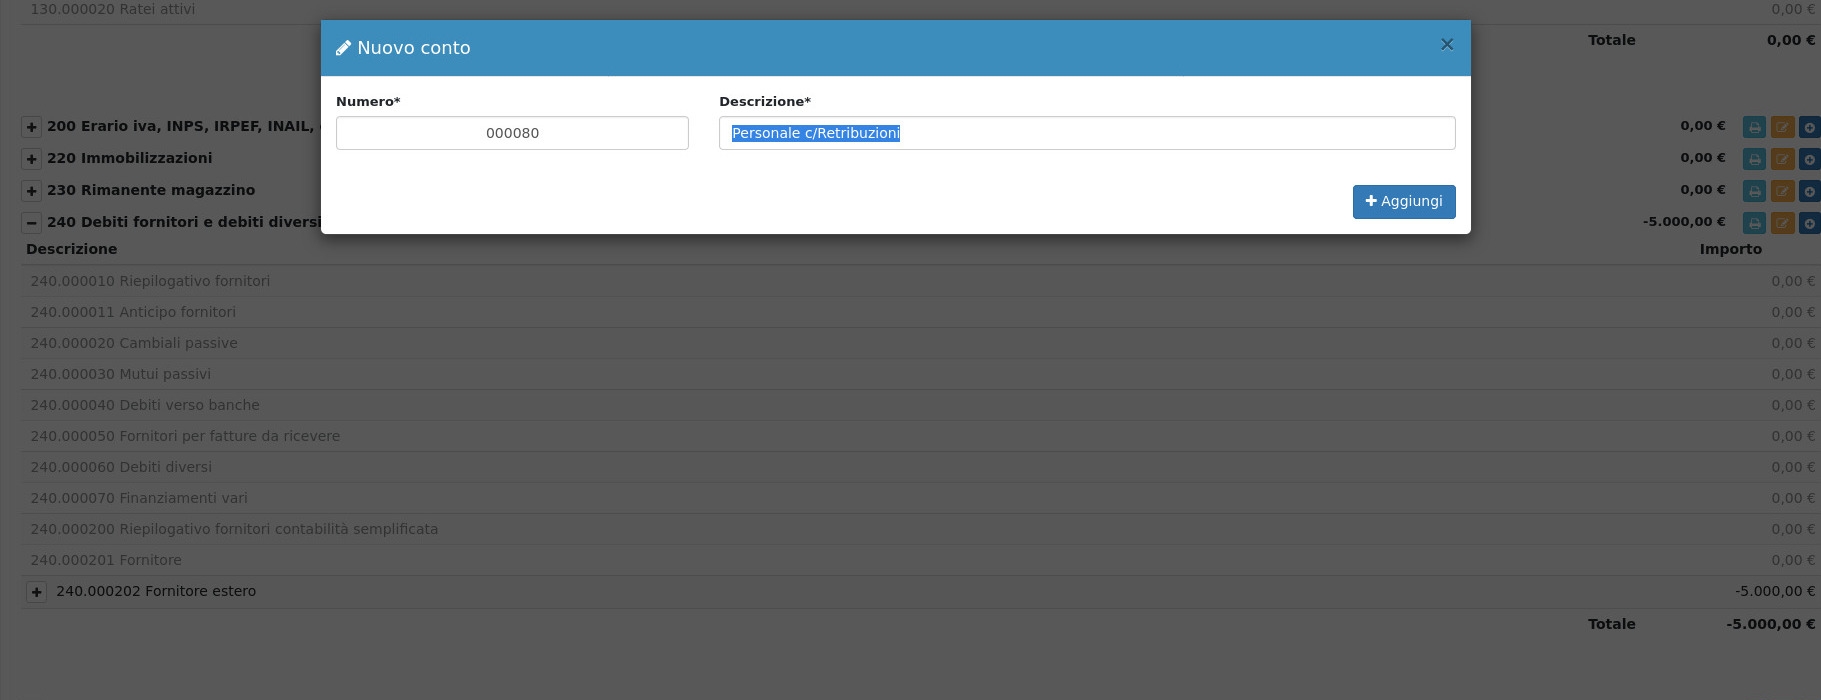Edit the 200 Erario iva account
This screenshot has height=700, width=1821.
pyautogui.click(x=1782, y=127)
